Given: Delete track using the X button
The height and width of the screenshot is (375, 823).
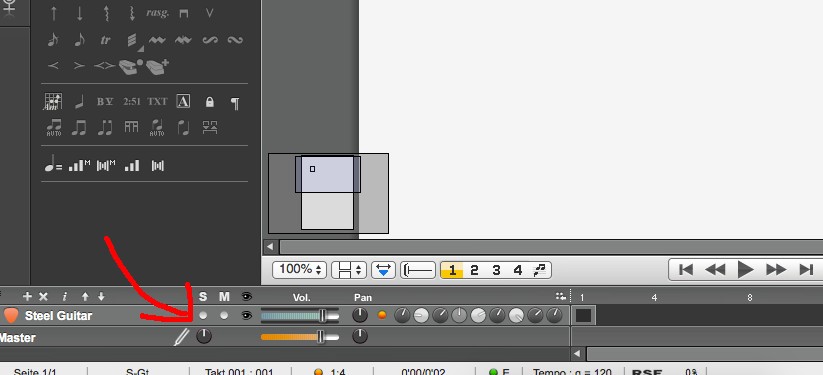Looking at the screenshot, I should point(44,297).
